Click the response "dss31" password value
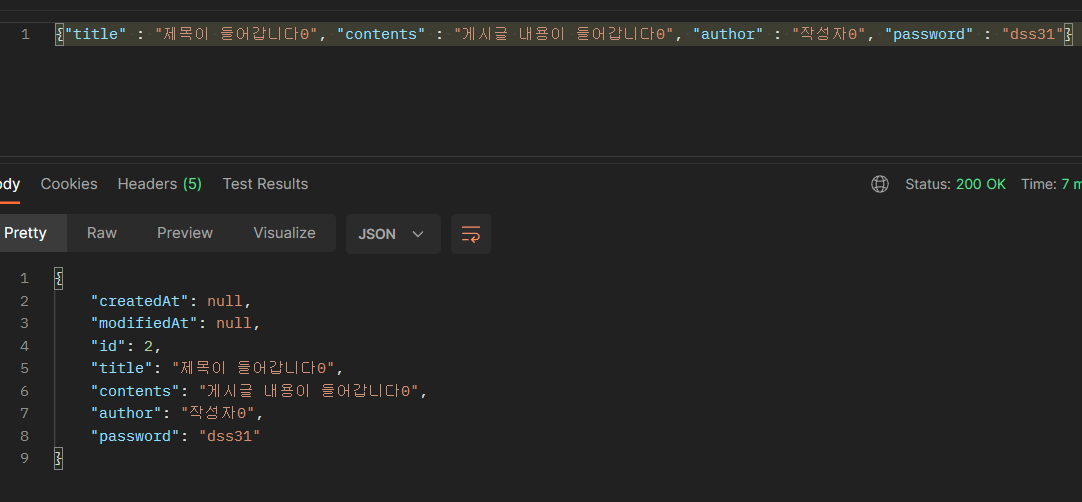This screenshot has height=502, width=1082. pyautogui.click(x=229, y=436)
